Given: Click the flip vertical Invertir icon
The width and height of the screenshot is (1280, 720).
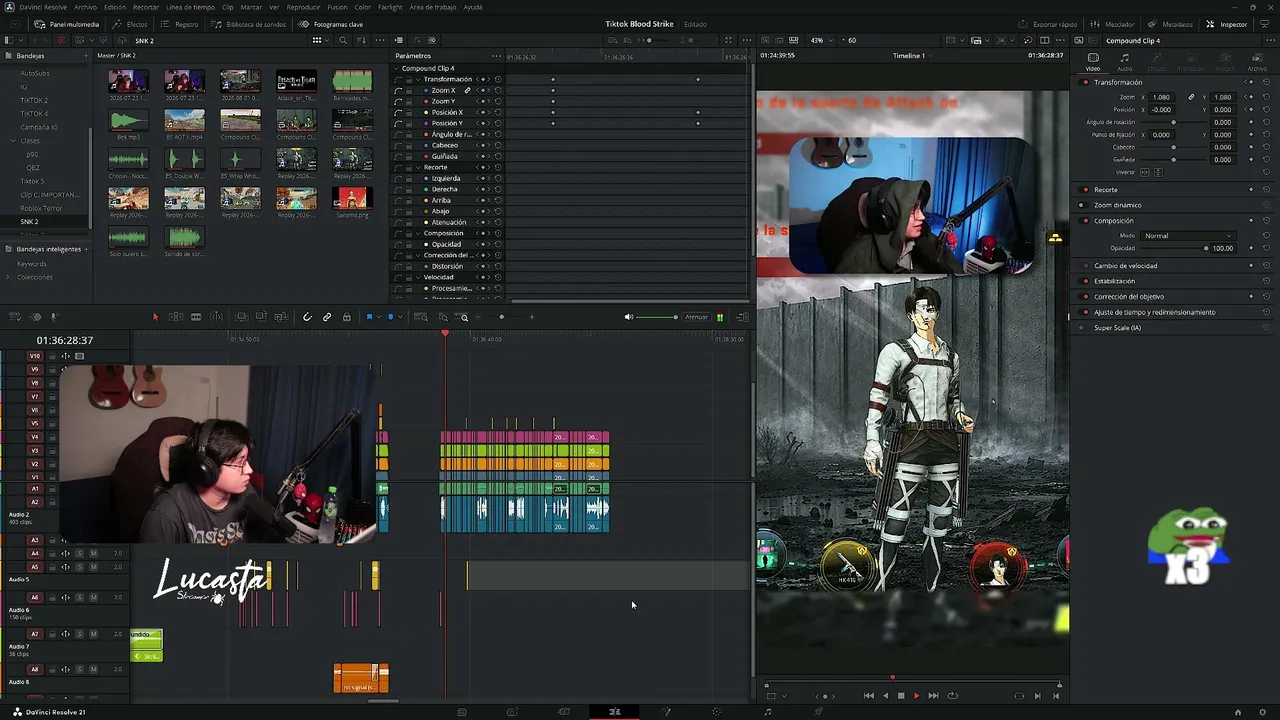Looking at the screenshot, I should click(x=1159, y=172).
